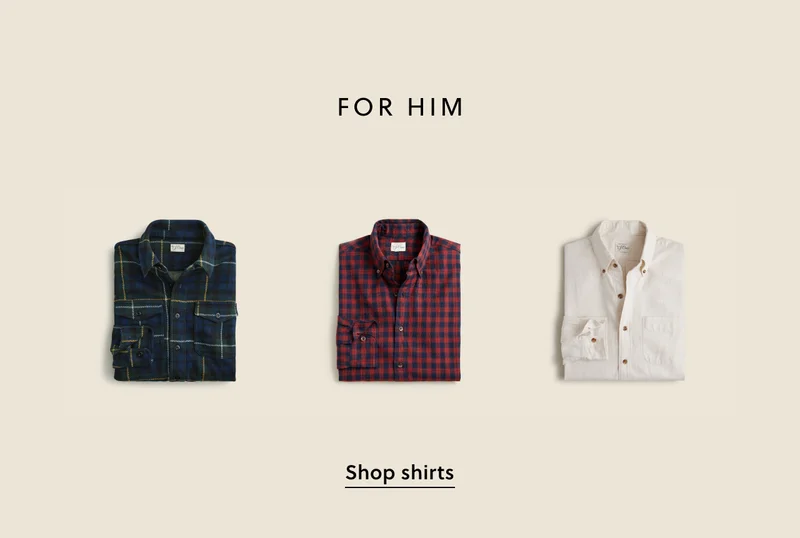Click the folded cuff of the white shirt

point(584,339)
